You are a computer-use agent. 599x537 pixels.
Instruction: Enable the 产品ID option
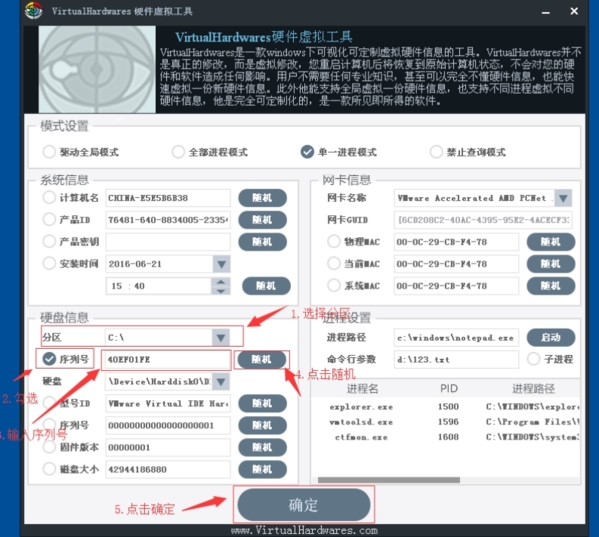(x=49, y=219)
